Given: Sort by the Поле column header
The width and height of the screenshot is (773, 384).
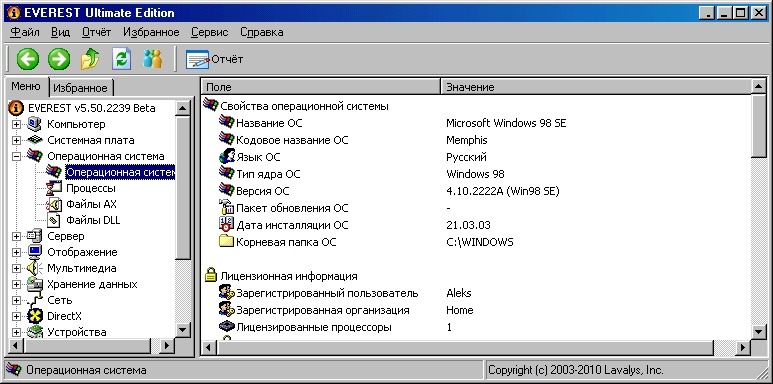Looking at the screenshot, I should point(321,87).
